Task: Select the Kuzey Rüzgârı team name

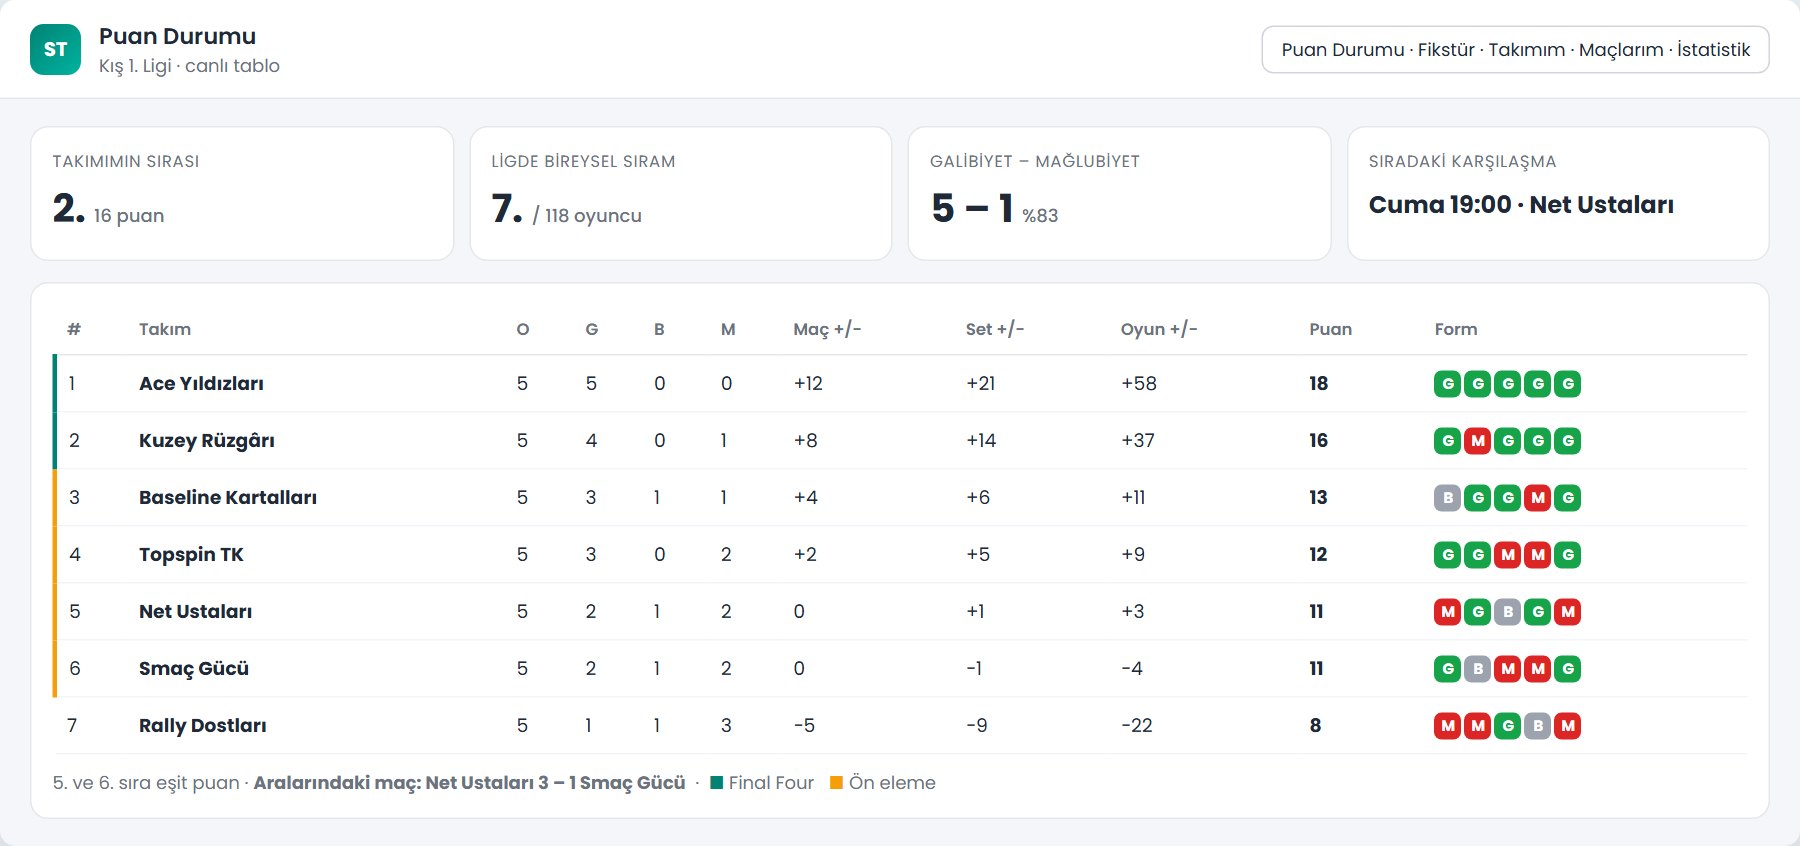Action: 206,440
